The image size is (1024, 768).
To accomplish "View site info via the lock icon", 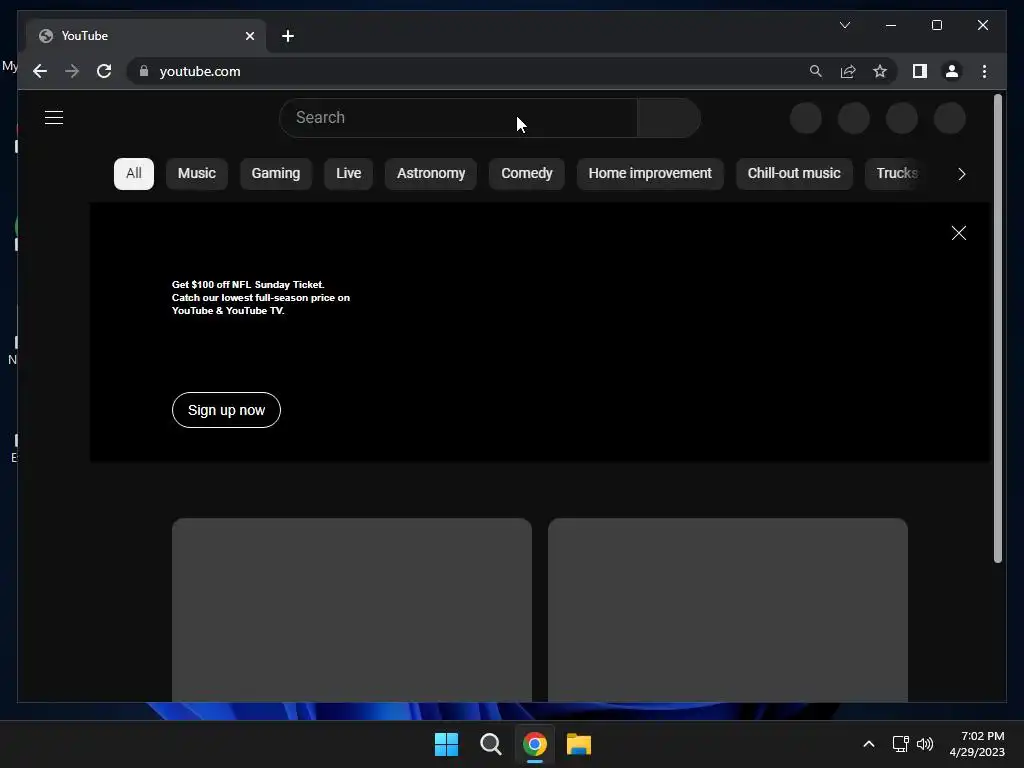I will point(144,71).
